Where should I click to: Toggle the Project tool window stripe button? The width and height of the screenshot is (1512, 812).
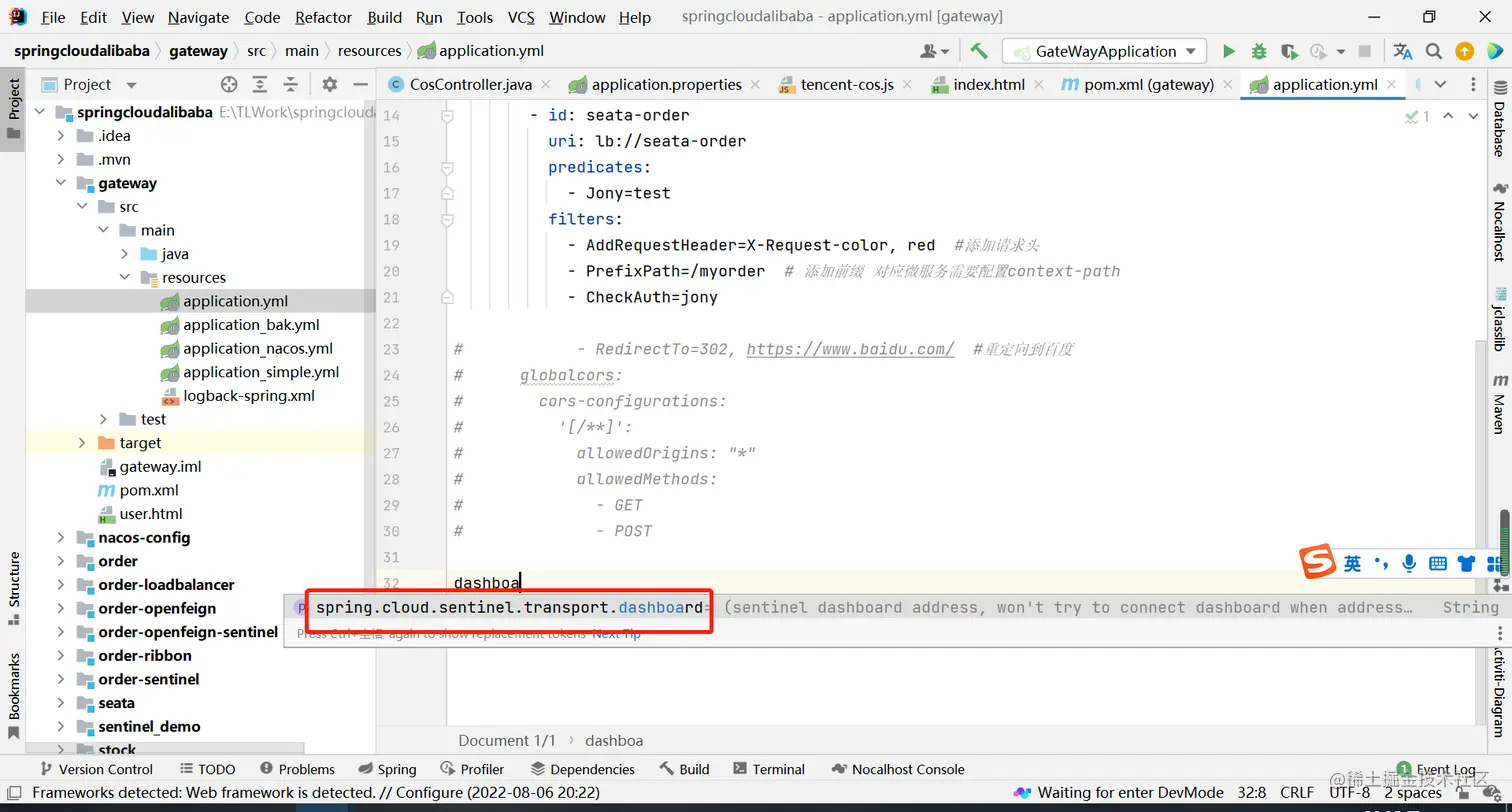13,110
